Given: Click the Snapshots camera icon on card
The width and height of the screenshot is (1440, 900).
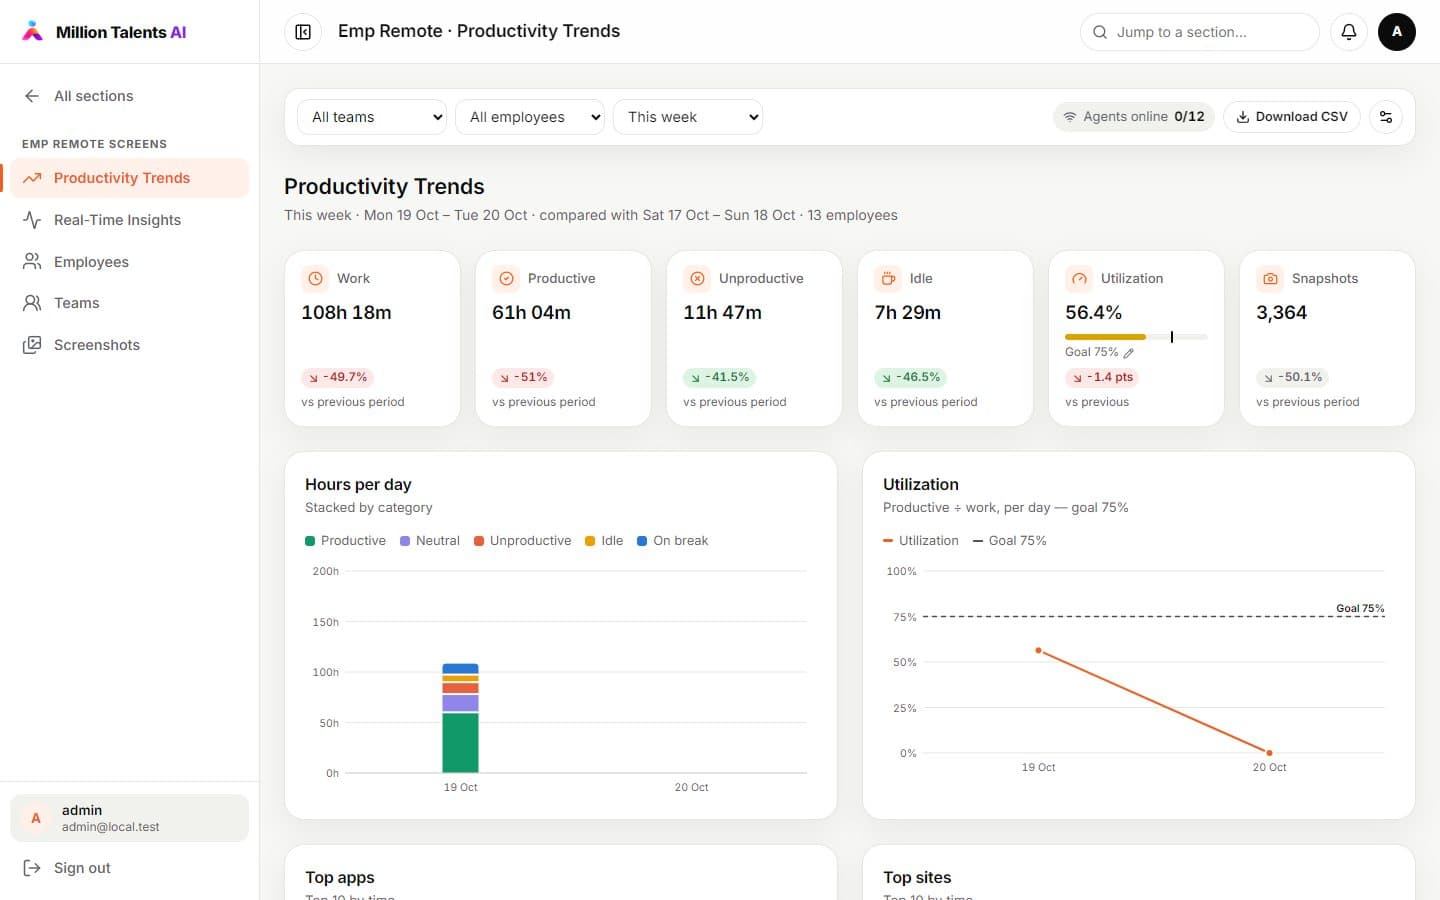Looking at the screenshot, I should click(x=1270, y=279).
